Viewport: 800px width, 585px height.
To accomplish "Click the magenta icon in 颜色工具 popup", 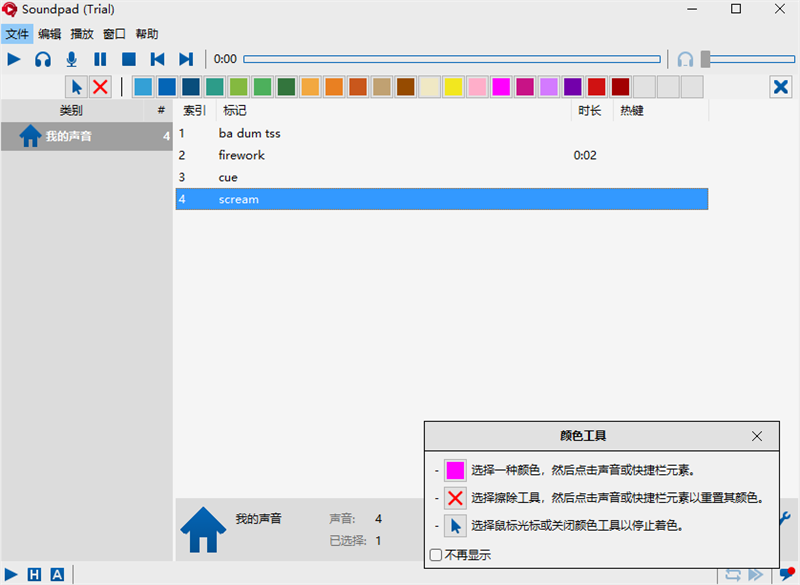I will [455, 470].
